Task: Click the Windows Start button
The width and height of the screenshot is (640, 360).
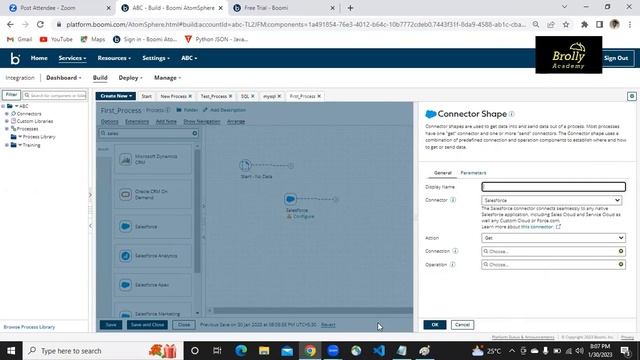Action: click(x=11, y=351)
